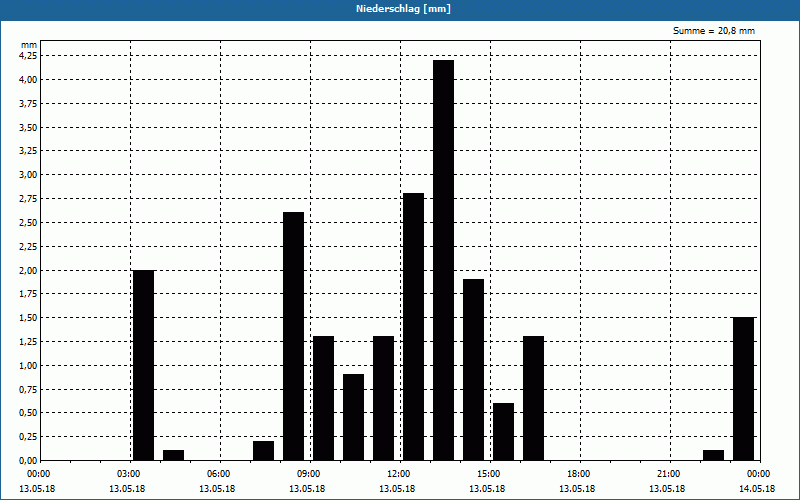Click the y-axis value 1,00

28,366
